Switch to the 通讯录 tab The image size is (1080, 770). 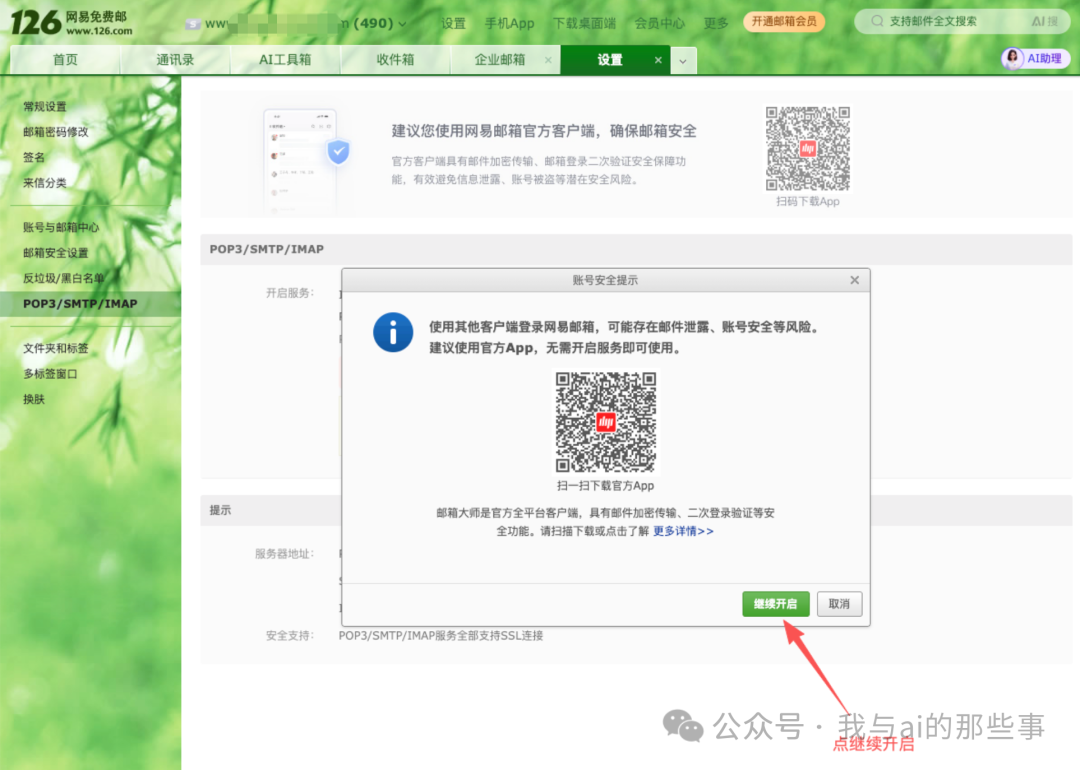tap(175, 60)
